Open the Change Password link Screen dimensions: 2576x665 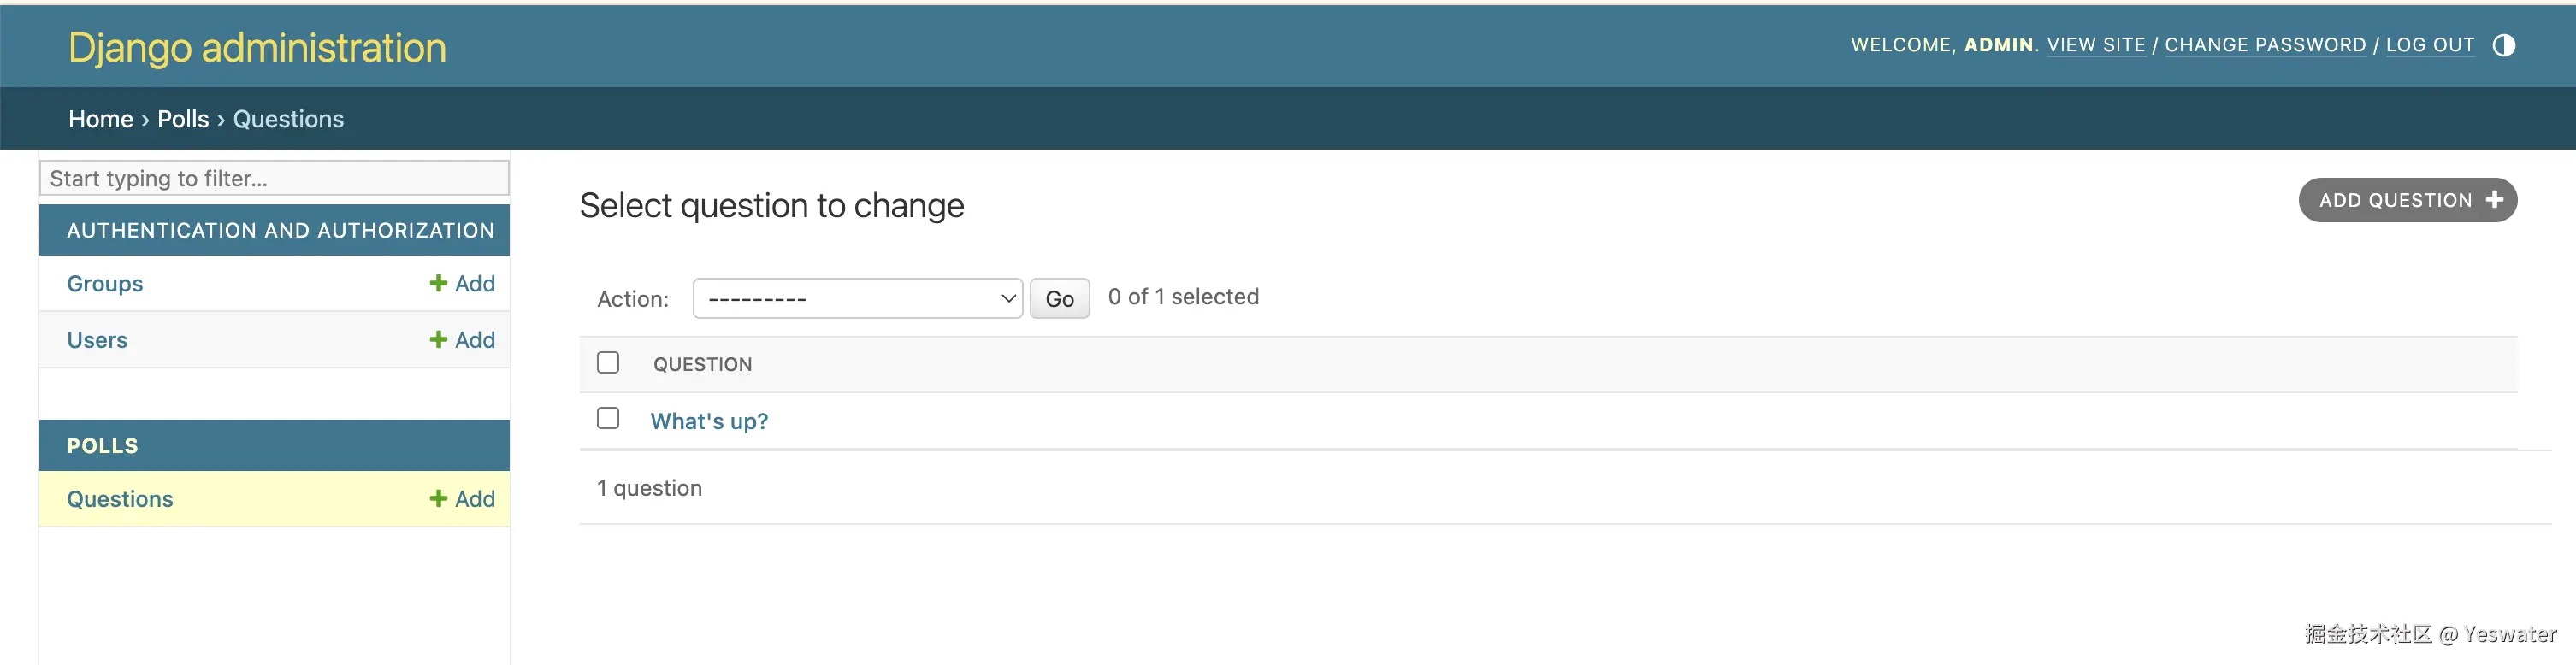[x=2265, y=45]
